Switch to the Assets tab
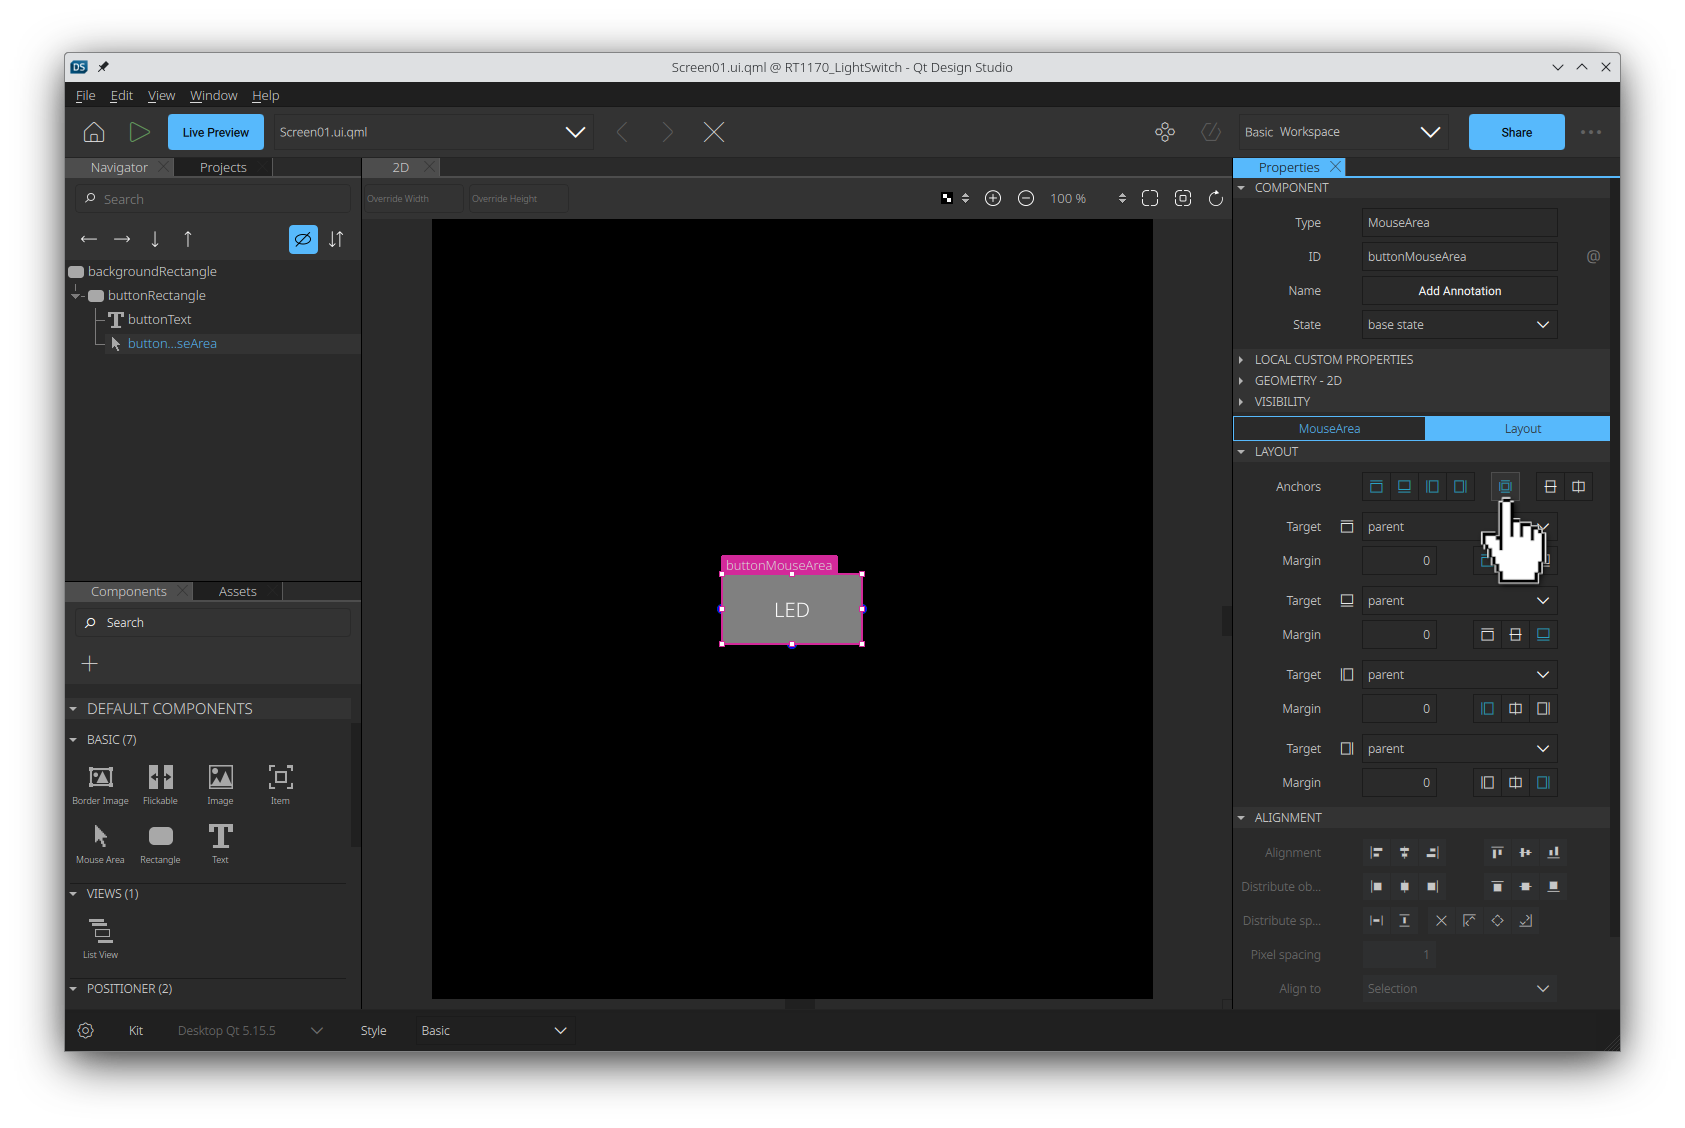This screenshot has width=1685, height=1128. tap(237, 591)
